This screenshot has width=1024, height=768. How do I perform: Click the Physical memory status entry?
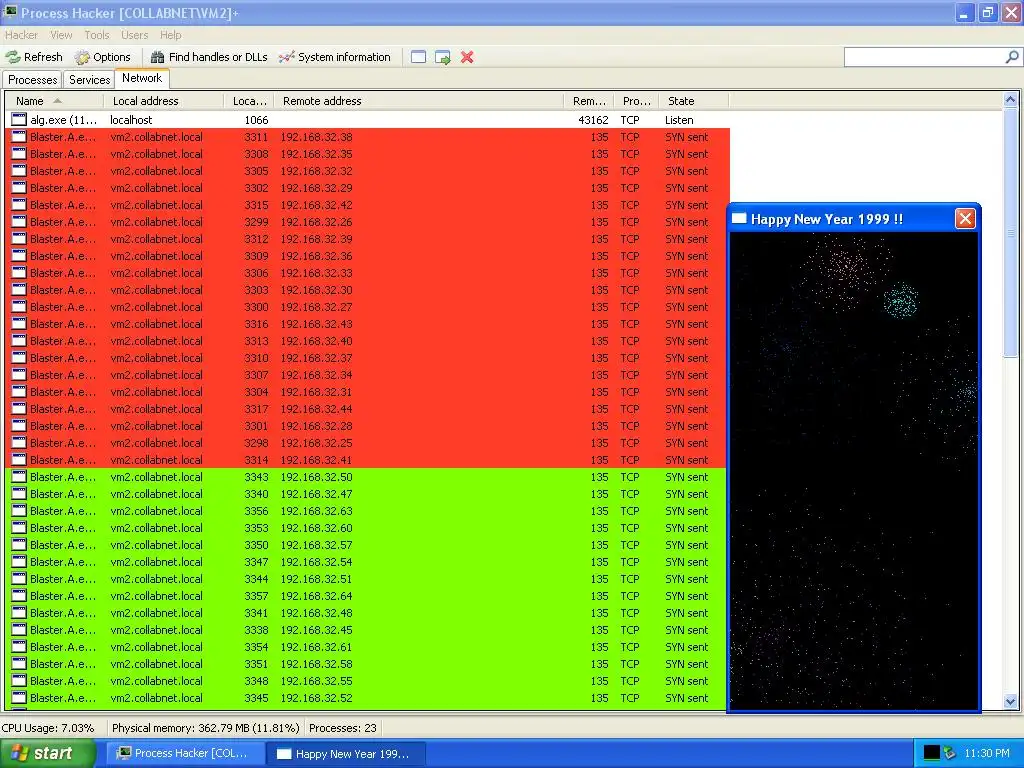click(x=206, y=728)
